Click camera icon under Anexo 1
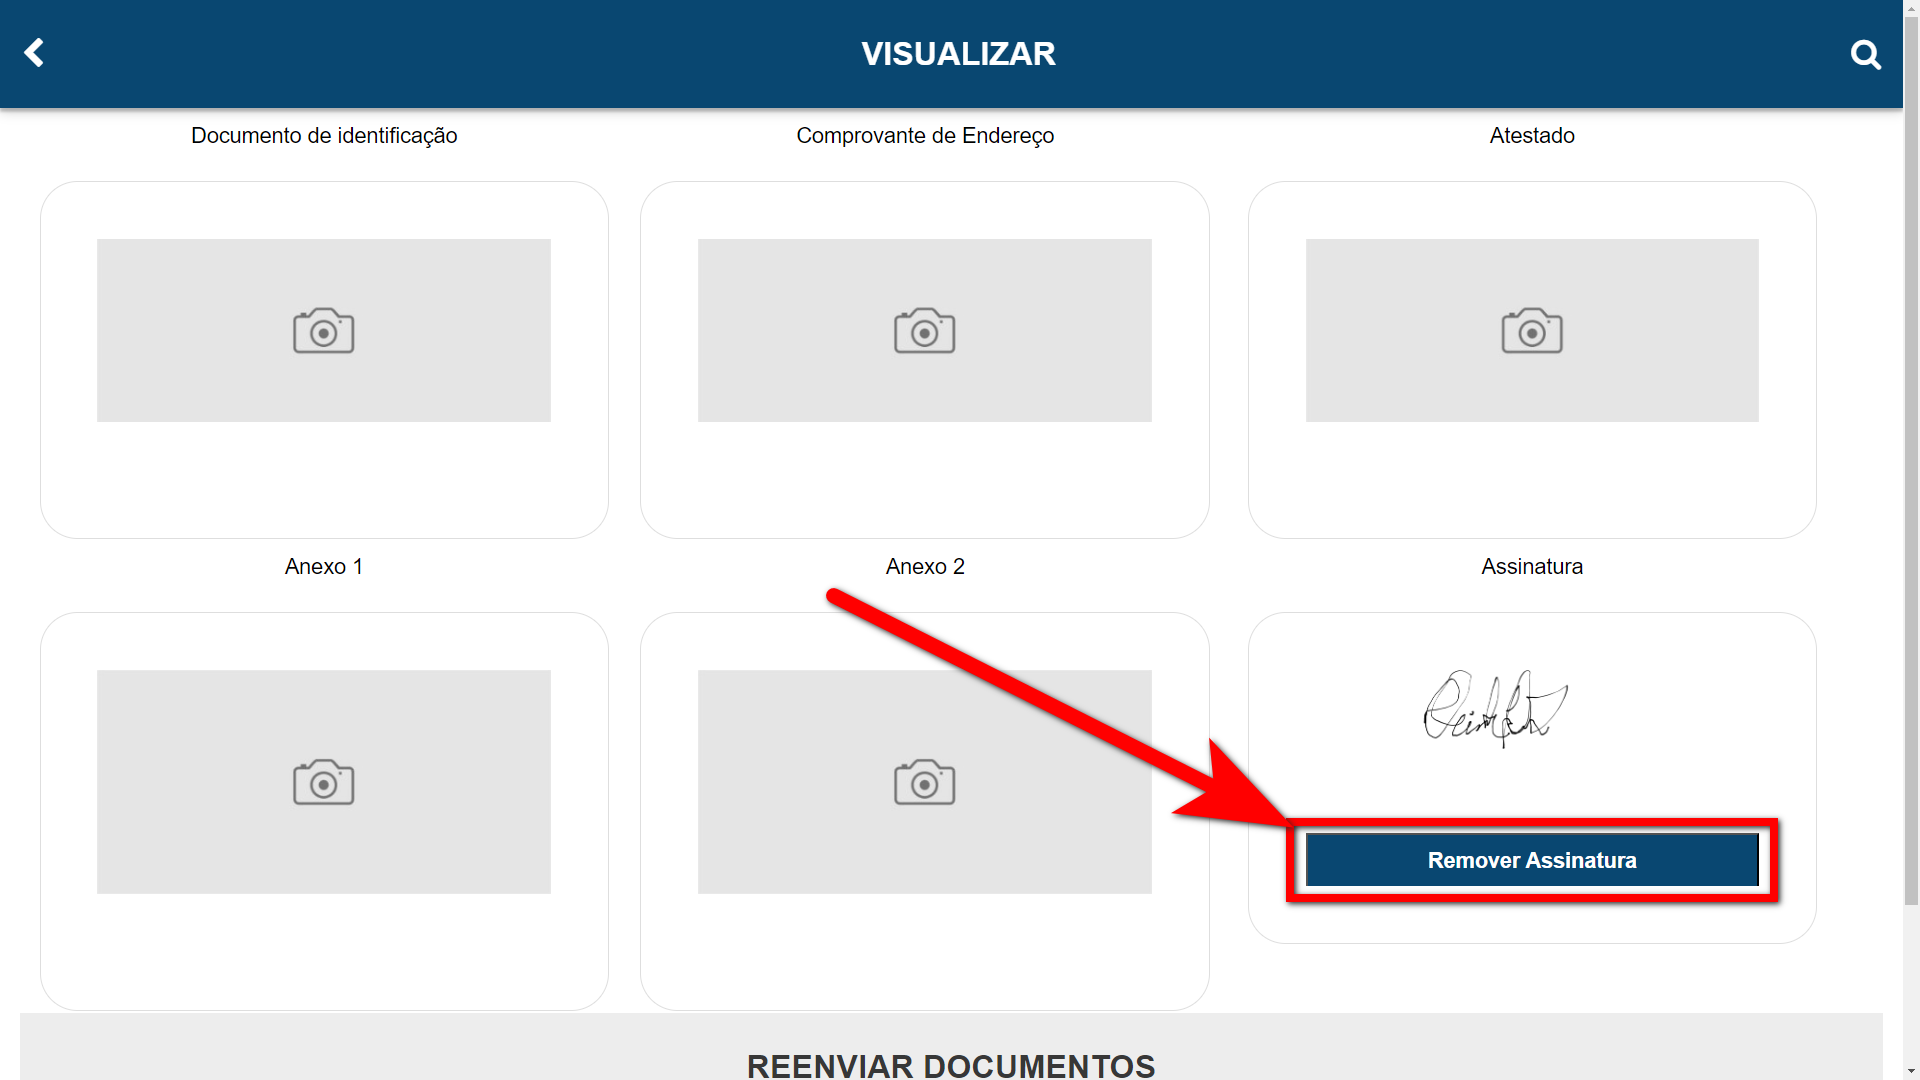 pos(323,782)
